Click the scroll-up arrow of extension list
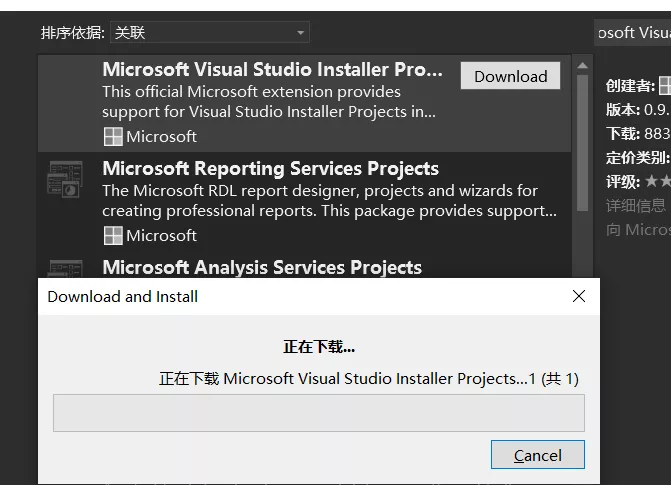The width and height of the screenshot is (671, 485). [582, 65]
